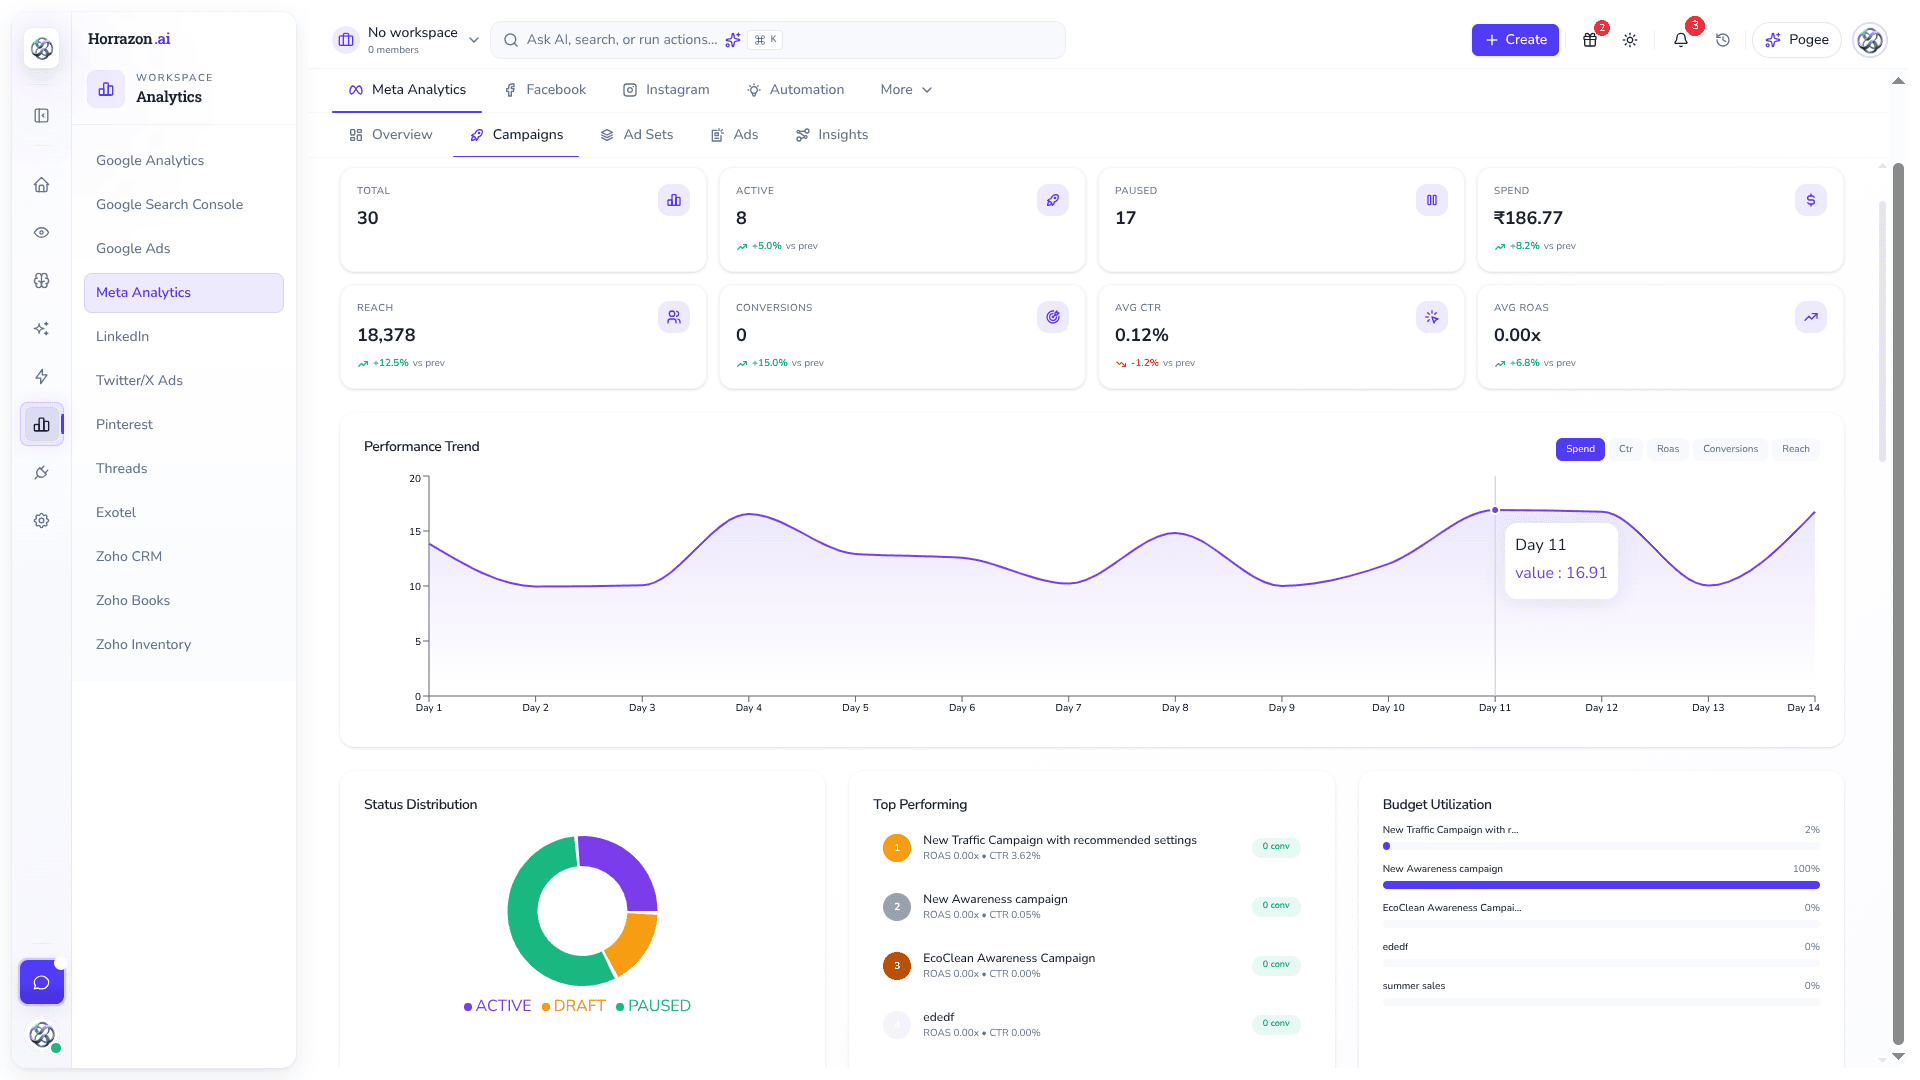Open the Campaigns sub-tab
This screenshot has width=1920, height=1080.
516,135
